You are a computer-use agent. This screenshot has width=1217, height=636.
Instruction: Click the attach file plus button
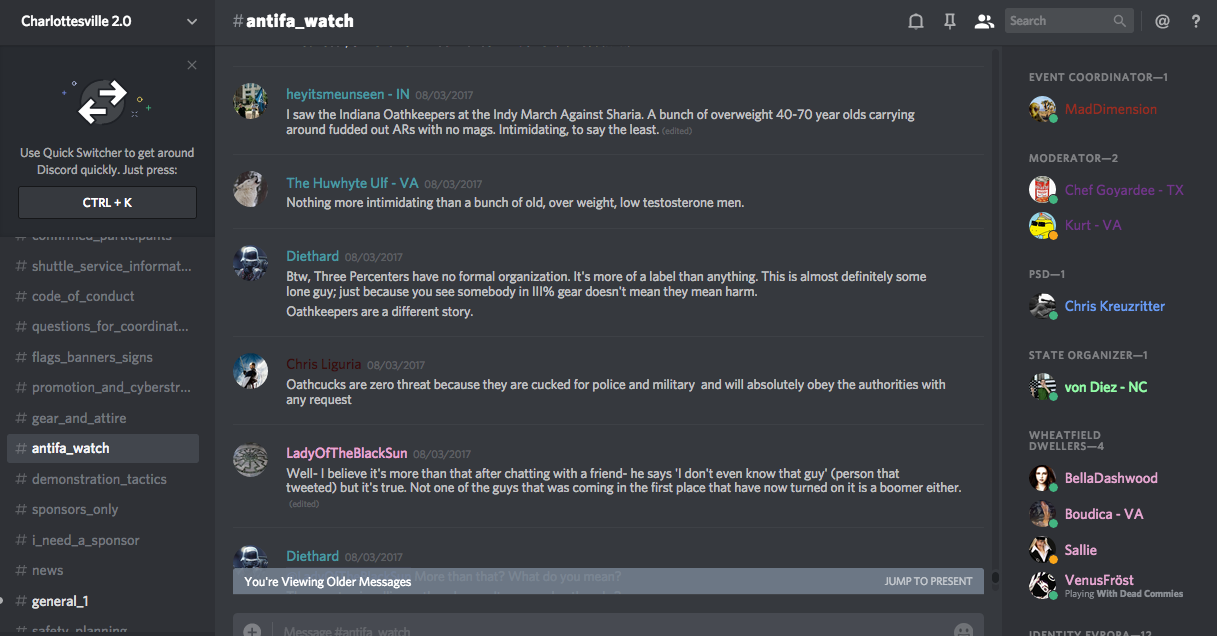(252, 630)
